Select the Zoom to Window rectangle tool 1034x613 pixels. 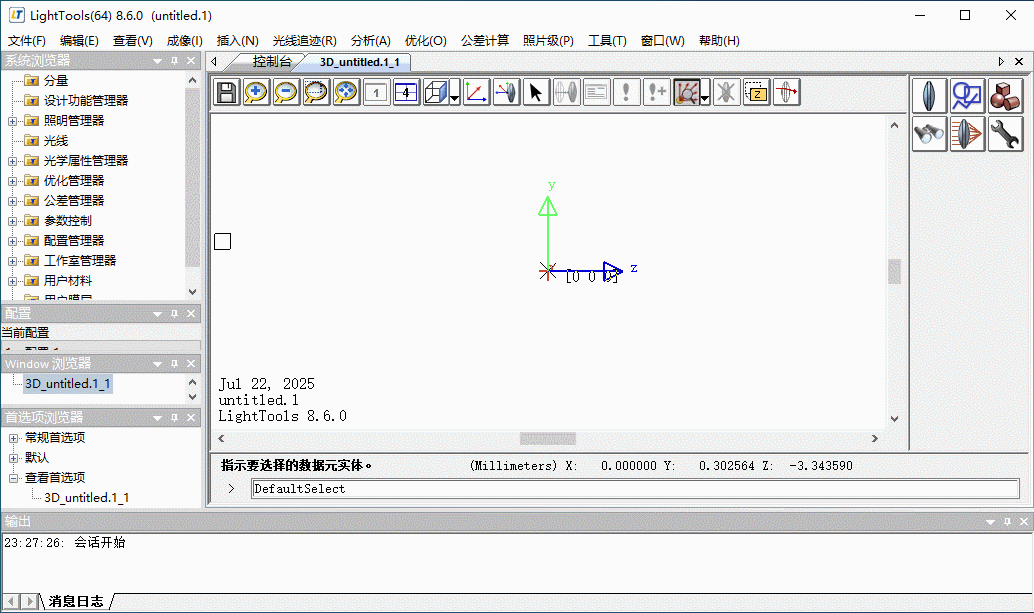[316, 92]
